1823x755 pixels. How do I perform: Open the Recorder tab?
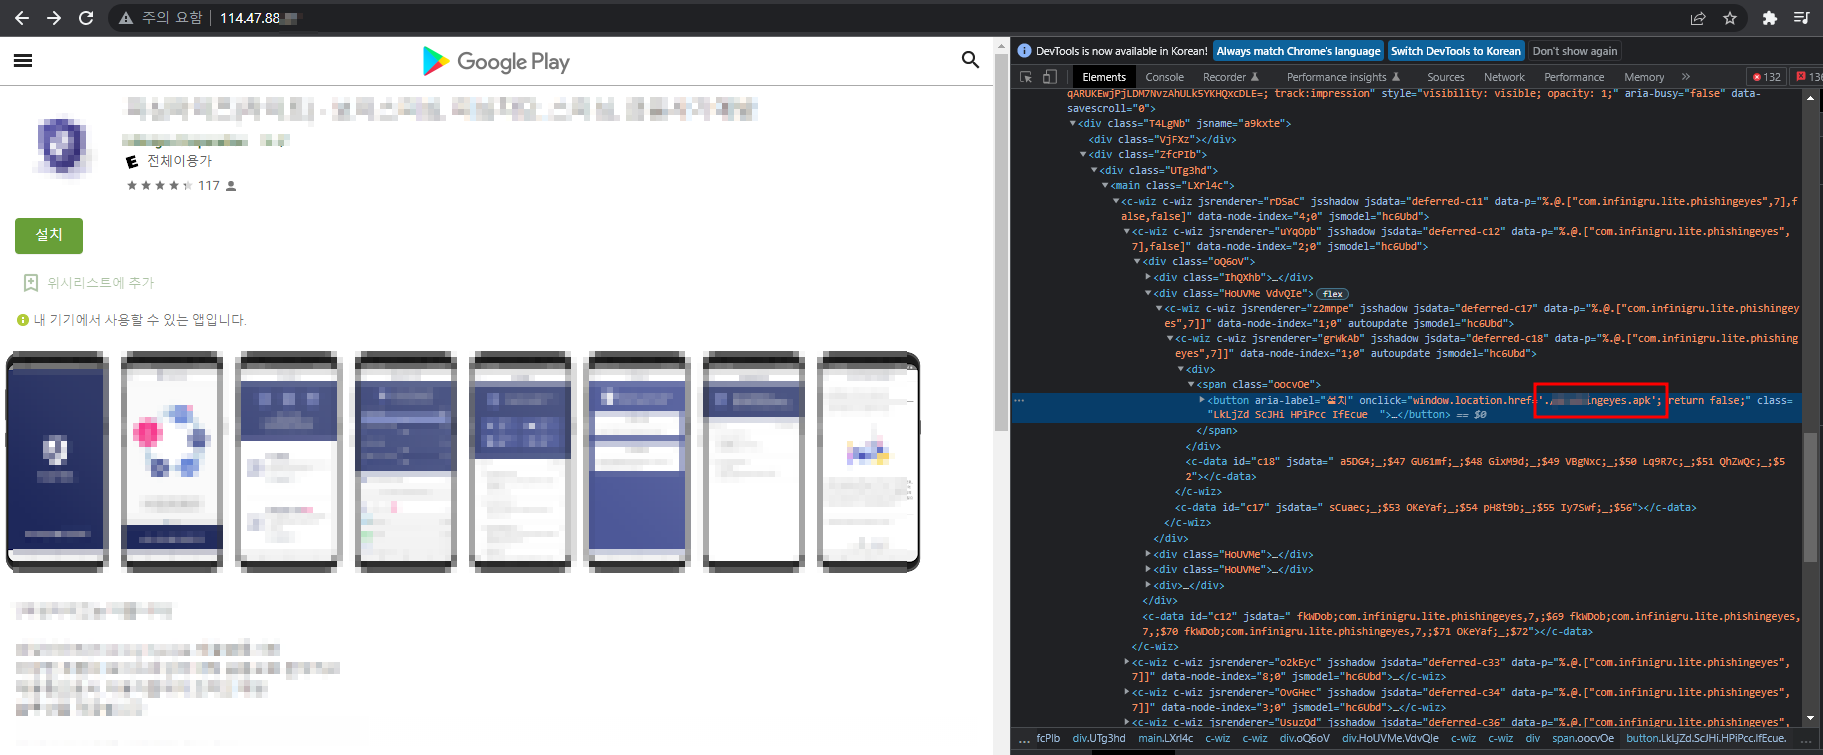tap(1230, 77)
